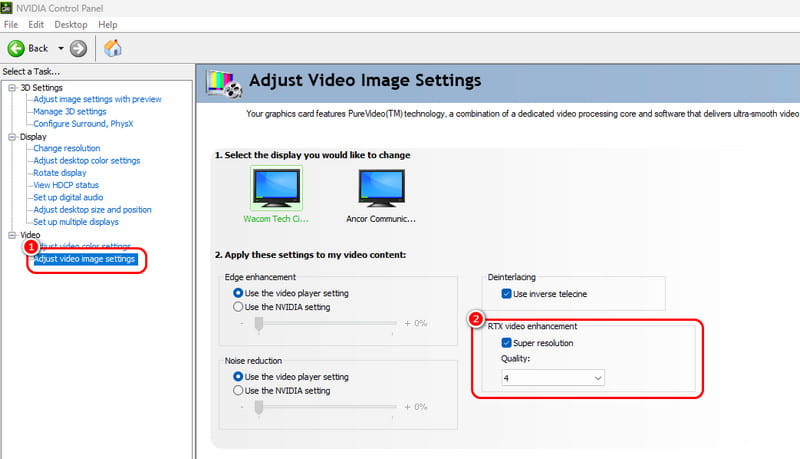The height and width of the screenshot is (459, 800).
Task: Select the Ancor Communications display monitor icon
Action: pyautogui.click(x=381, y=188)
